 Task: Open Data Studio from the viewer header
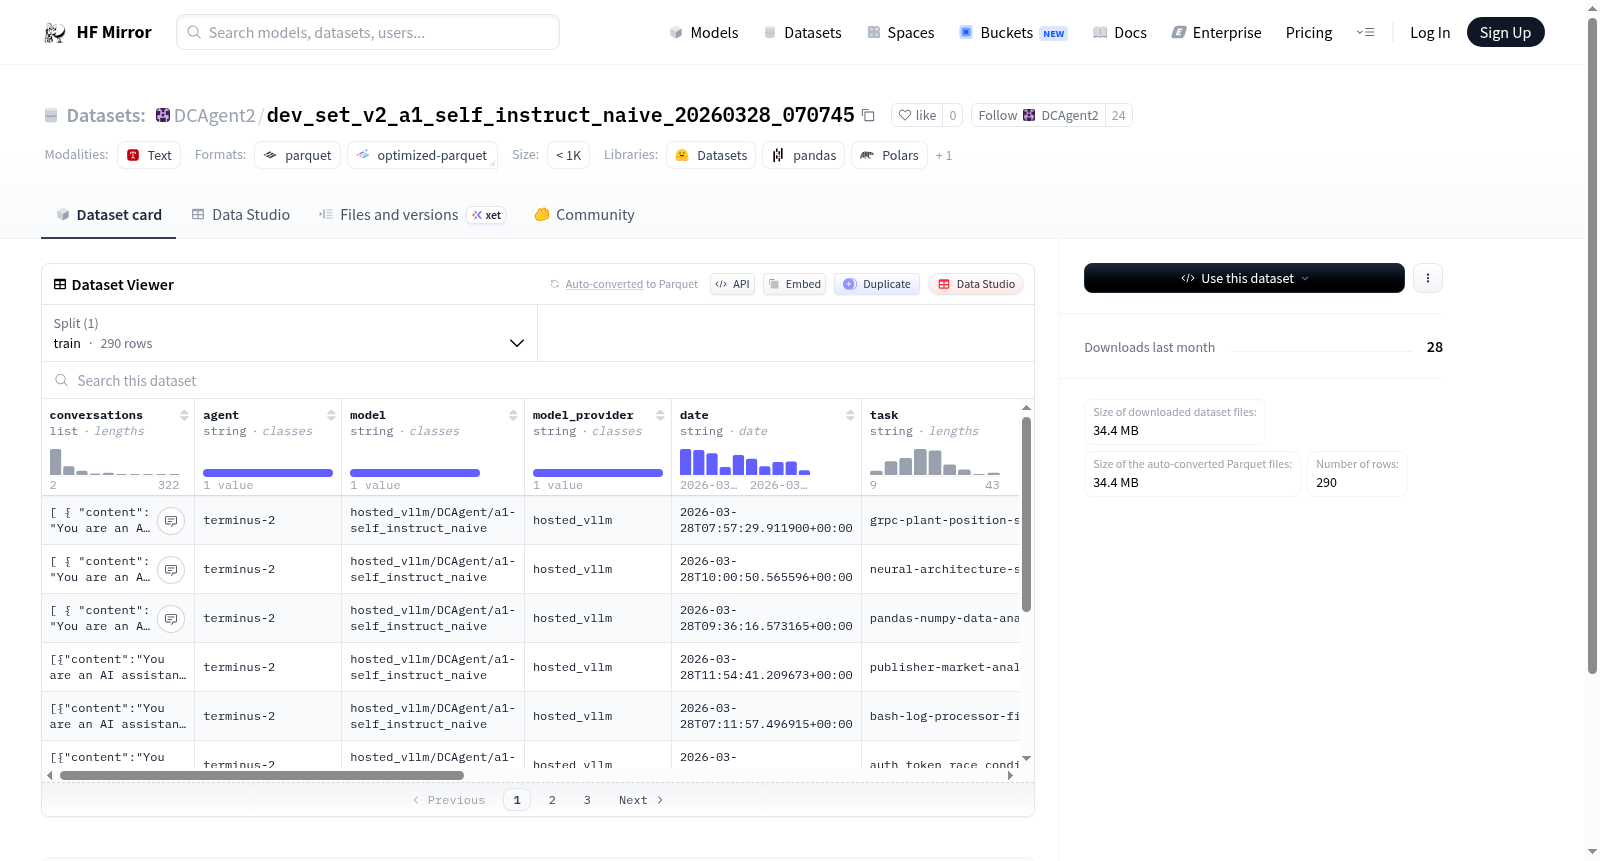coord(976,284)
